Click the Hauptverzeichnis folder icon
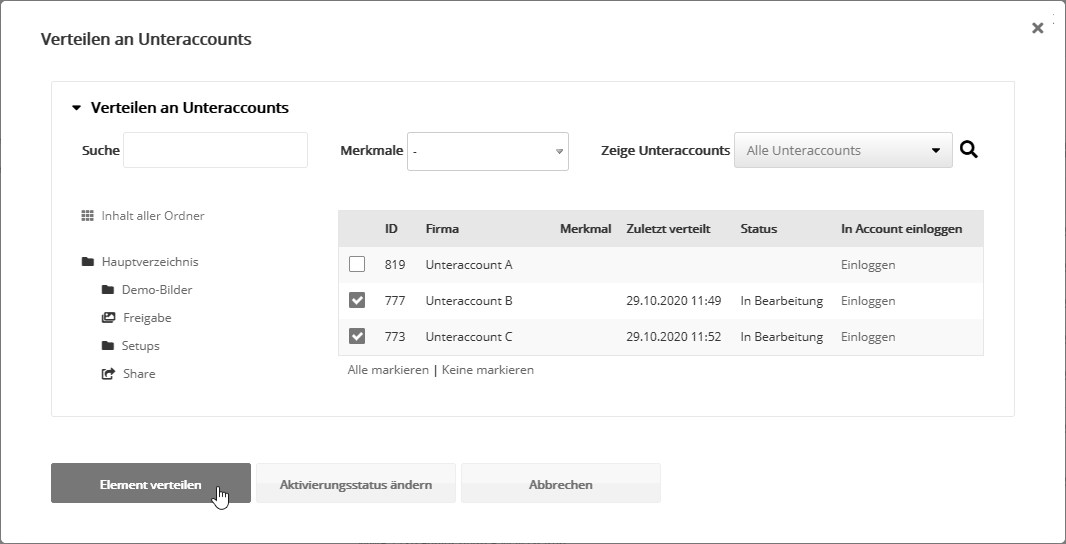 point(88,262)
